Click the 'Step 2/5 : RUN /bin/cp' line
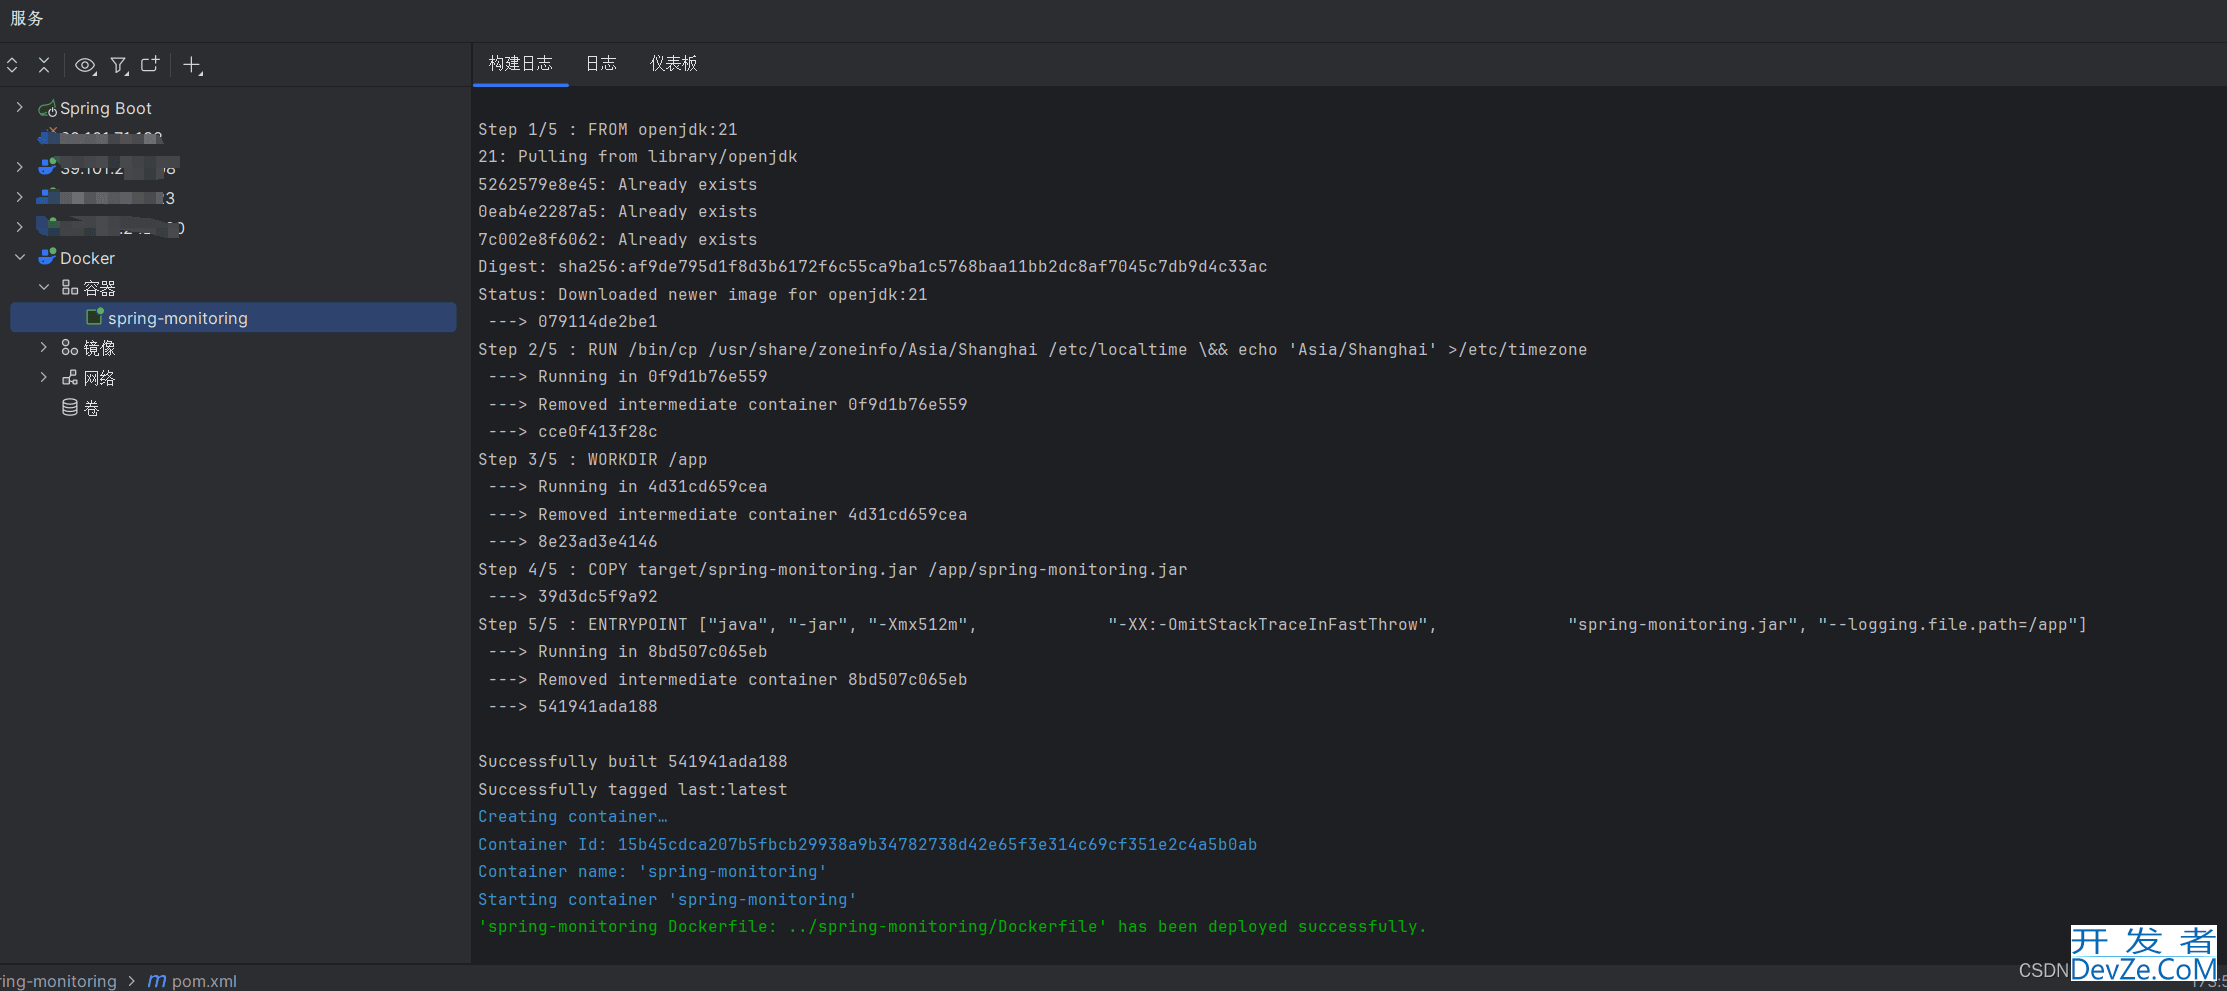This screenshot has height=991, width=2227. point(1033,350)
